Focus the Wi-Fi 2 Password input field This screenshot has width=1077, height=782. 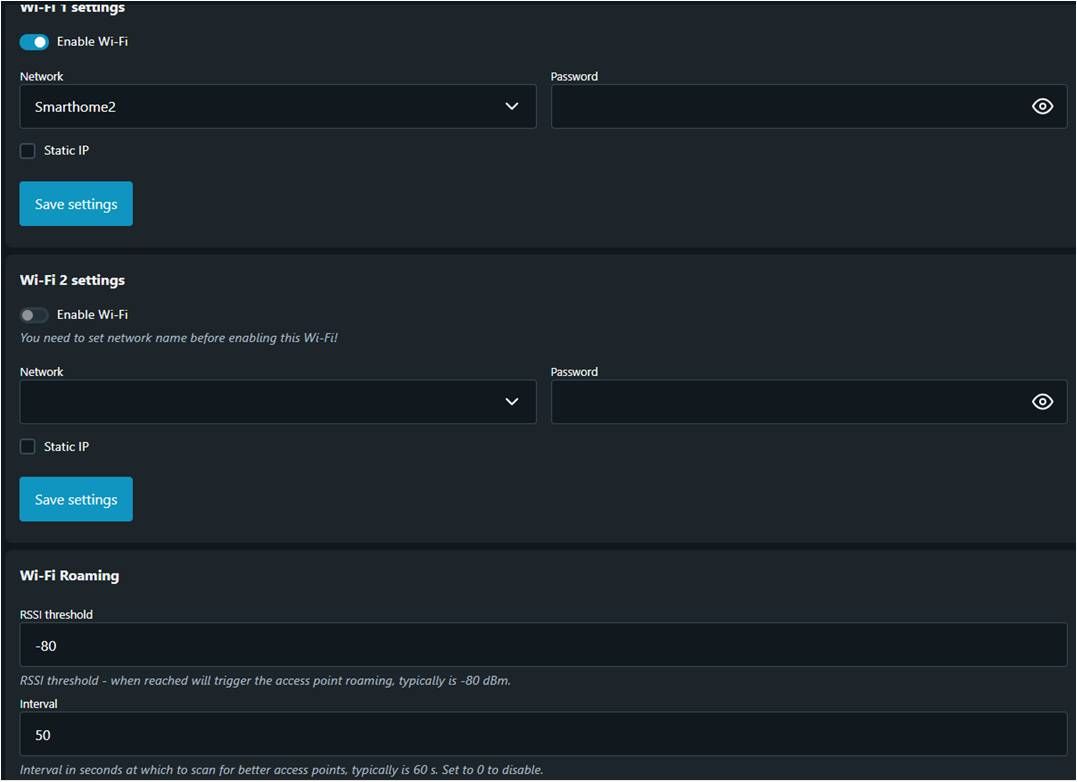(x=780, y=402)
